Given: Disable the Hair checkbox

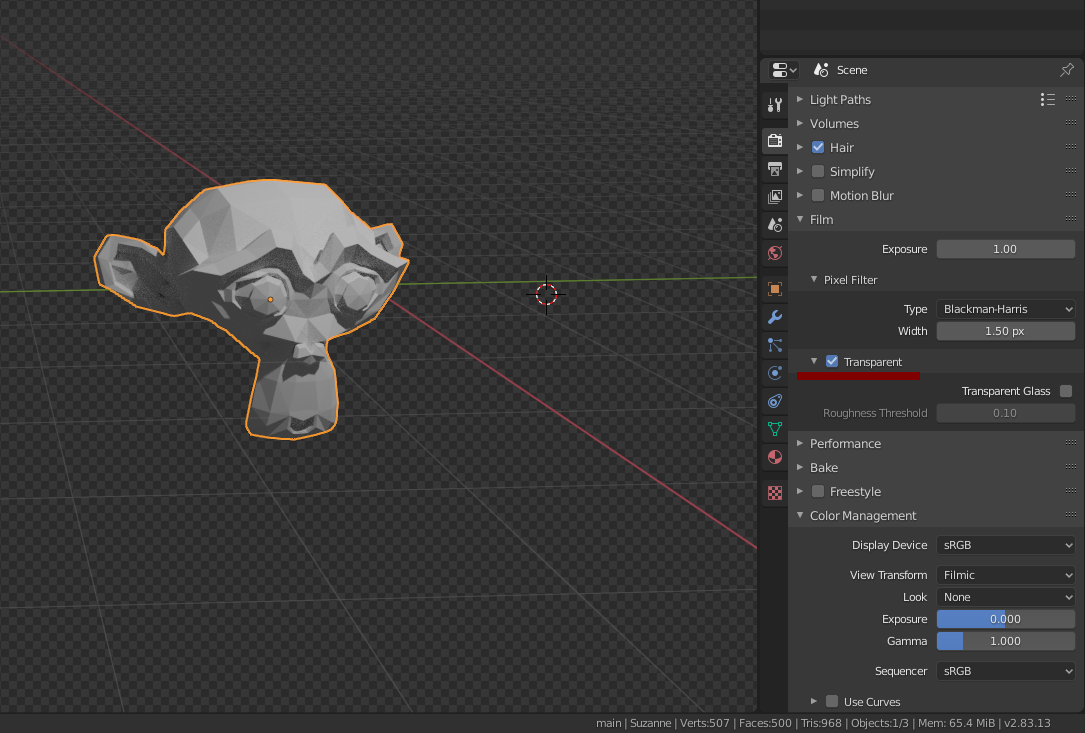Looking at the screenshot, I should (x=818, y=147).
